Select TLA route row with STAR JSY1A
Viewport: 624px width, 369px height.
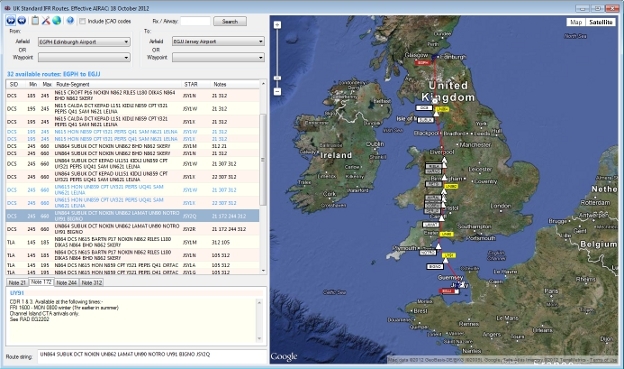point(133,265)
